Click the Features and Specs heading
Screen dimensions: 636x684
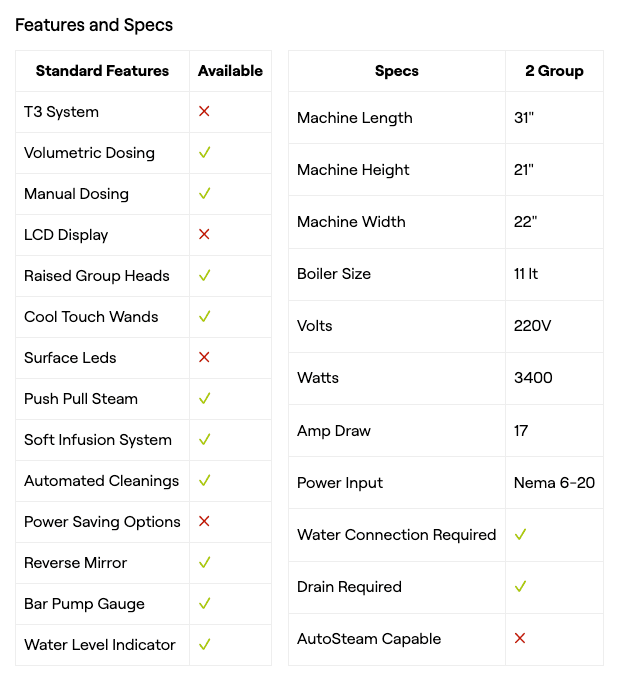94,25
